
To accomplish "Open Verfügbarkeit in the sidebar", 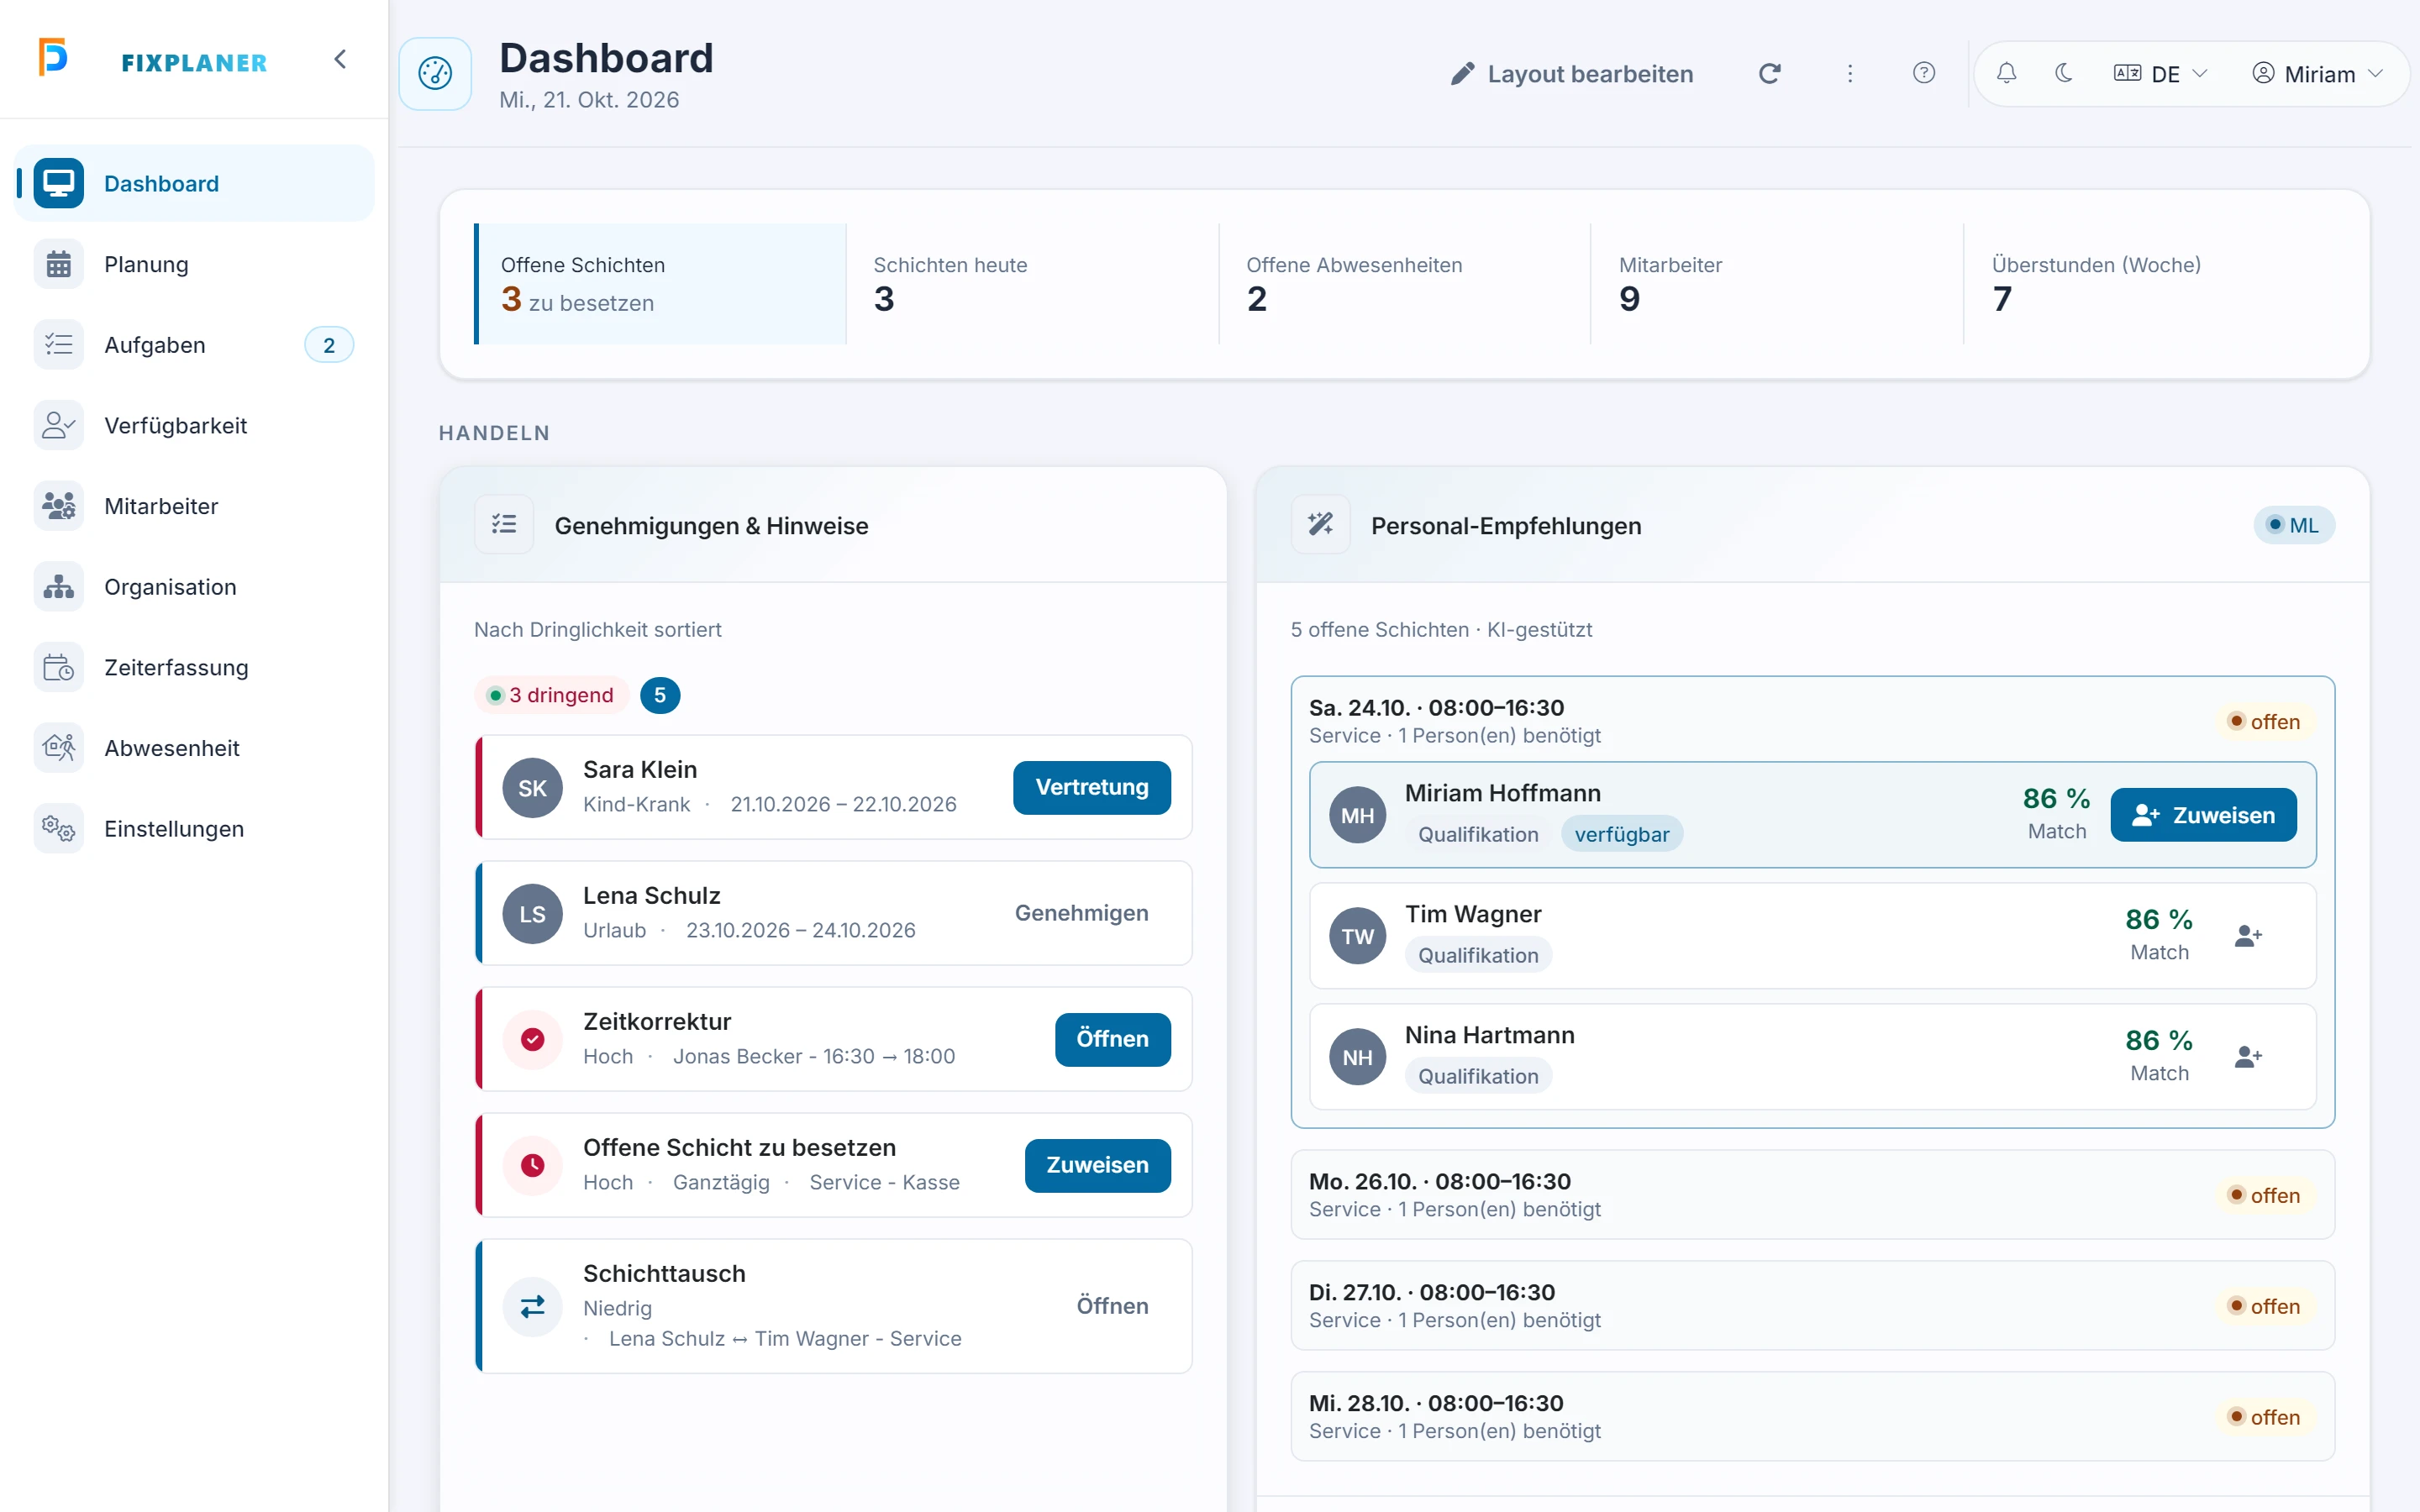I will coord(194,425).
